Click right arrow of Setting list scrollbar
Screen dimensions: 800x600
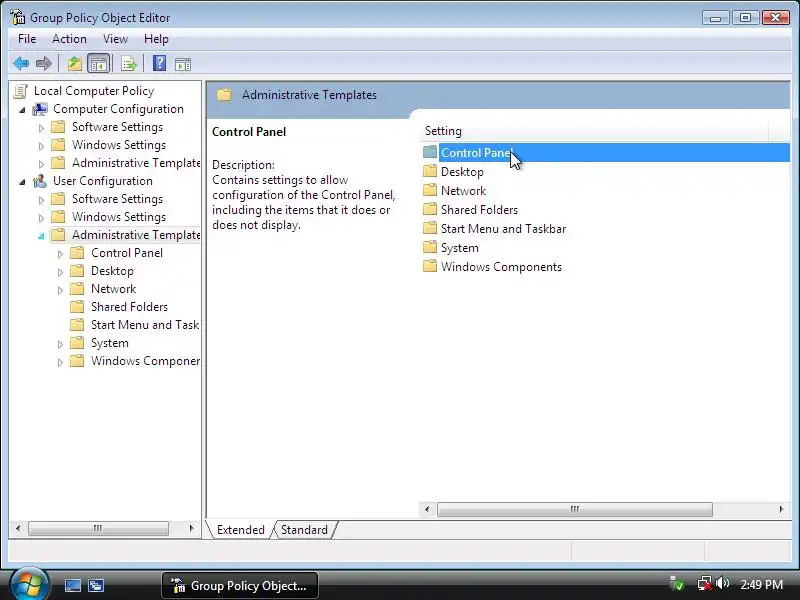781,509
